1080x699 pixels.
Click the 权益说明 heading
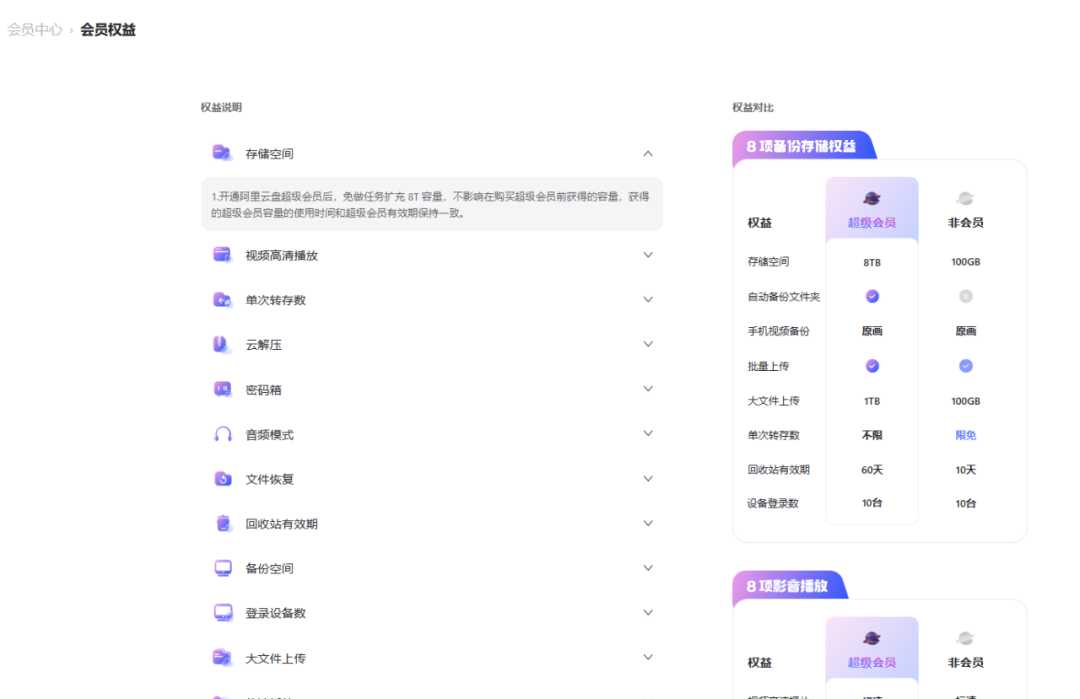point(221,107)
